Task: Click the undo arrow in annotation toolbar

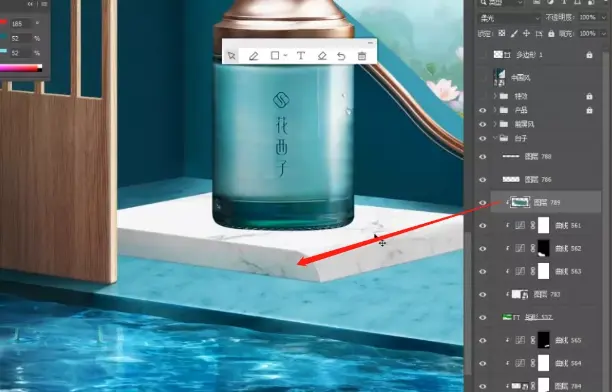Action: coord(341,56)
